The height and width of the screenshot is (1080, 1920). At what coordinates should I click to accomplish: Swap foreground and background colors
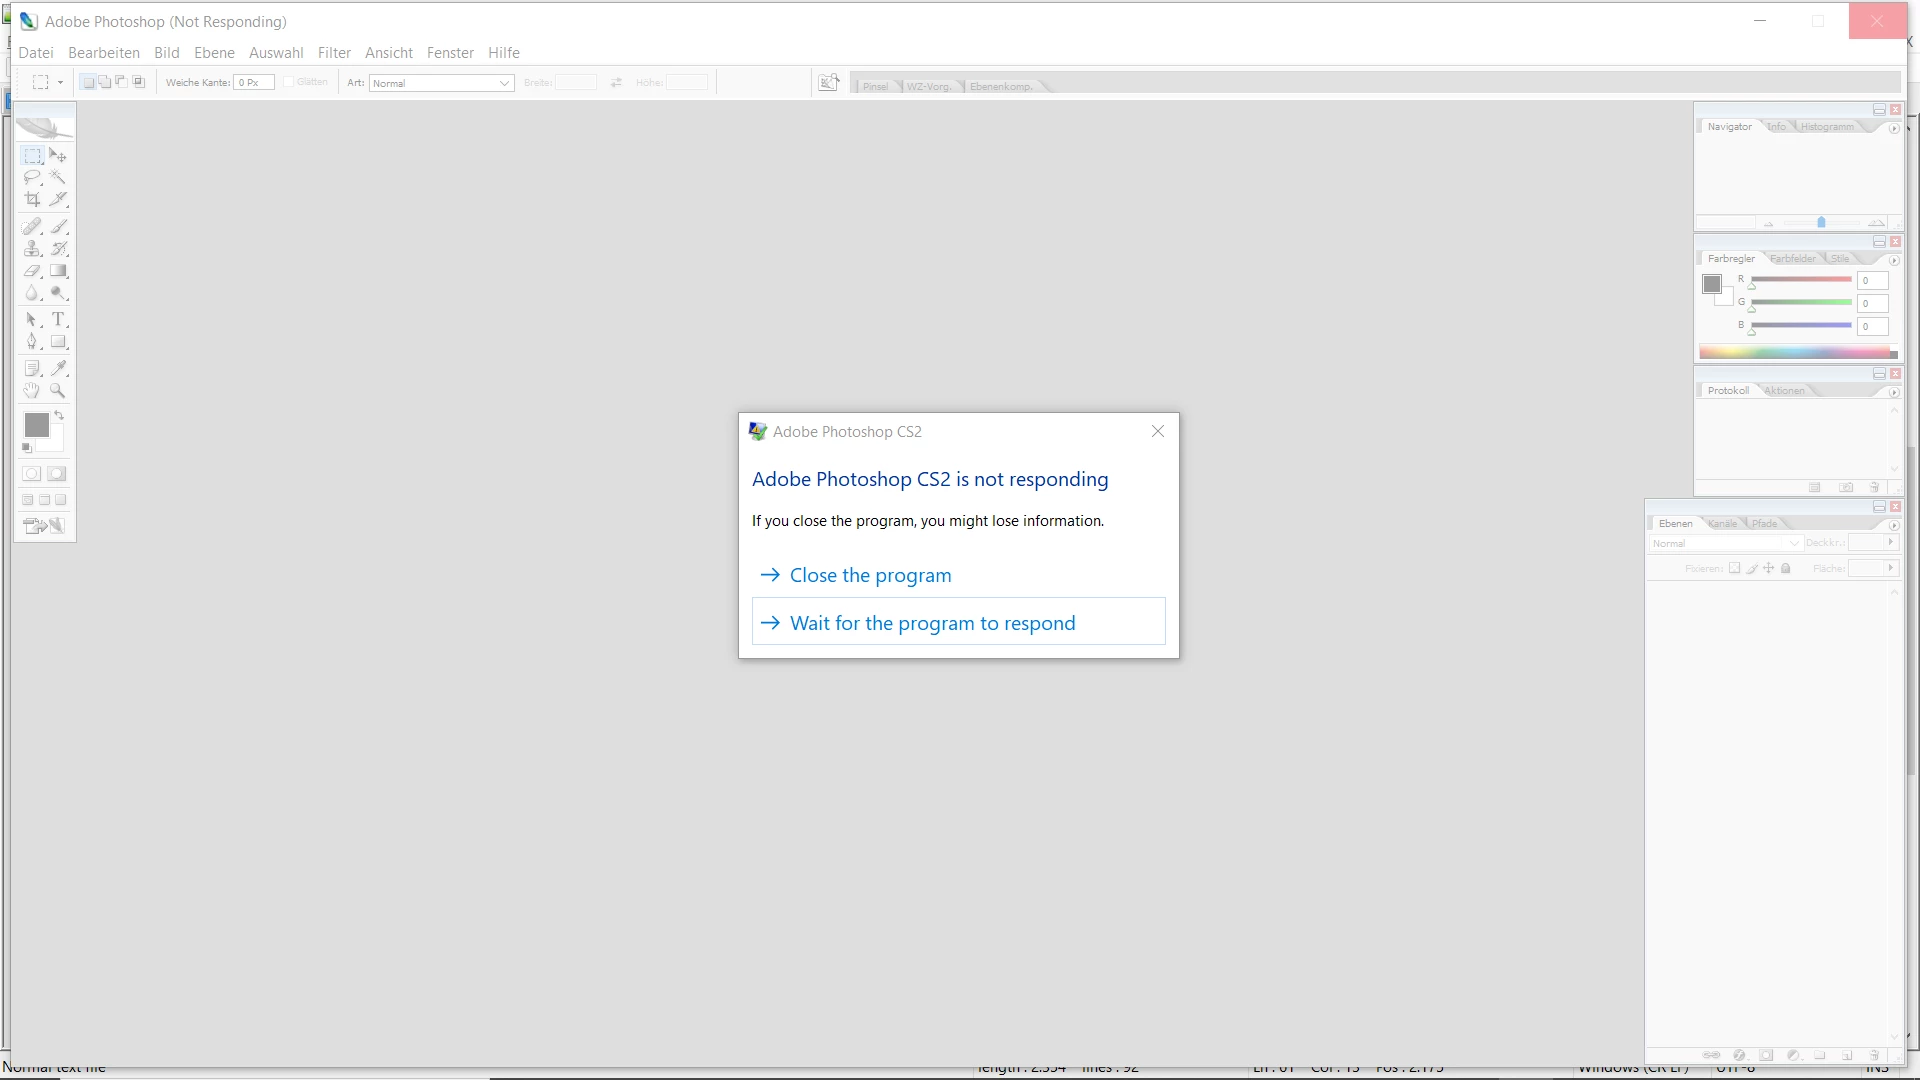click(x=59, y=415)
